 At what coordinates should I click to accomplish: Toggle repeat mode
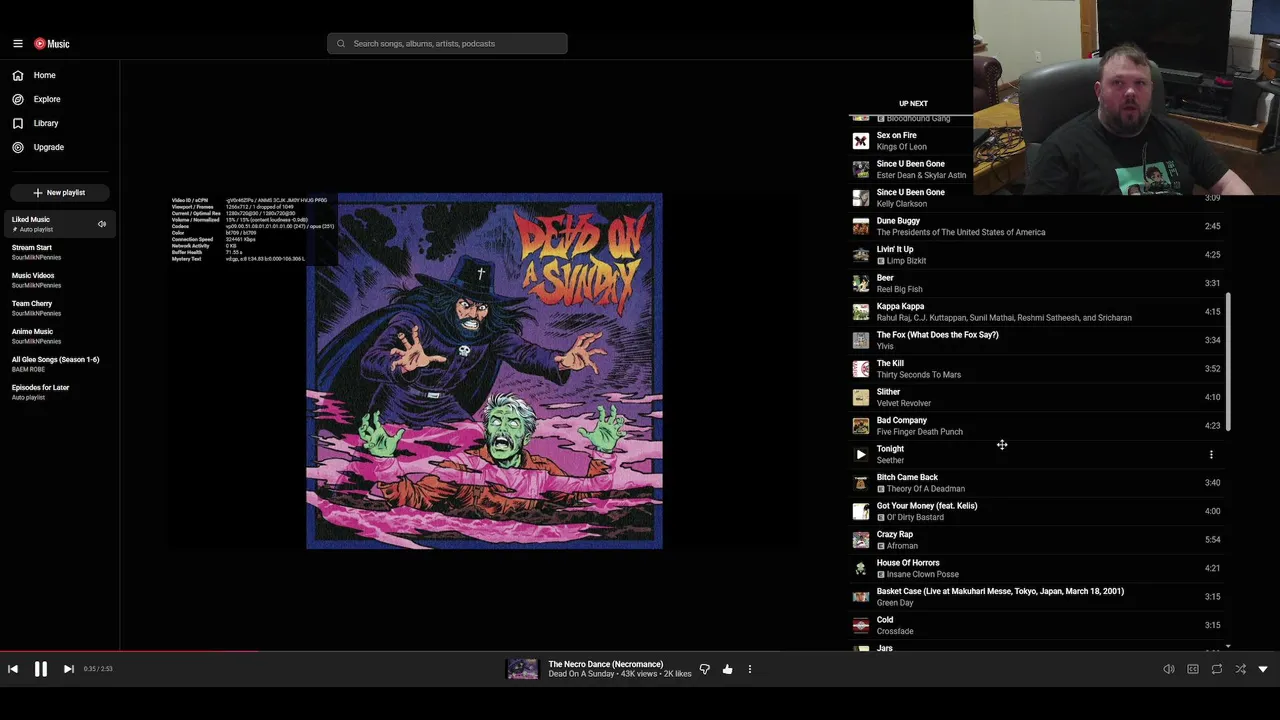[1217, 669]
